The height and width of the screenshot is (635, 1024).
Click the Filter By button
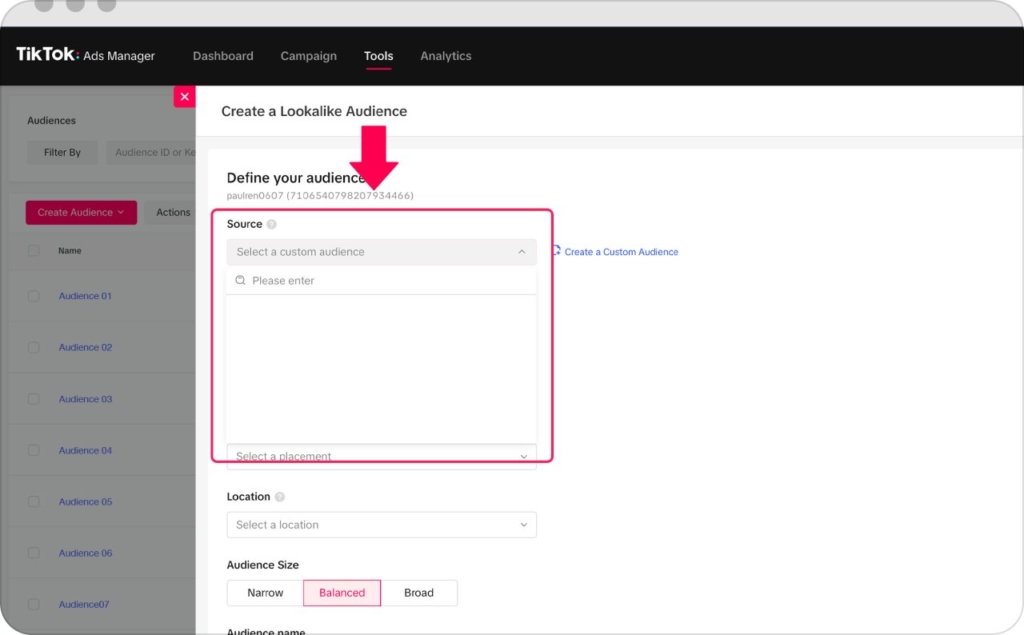click(x=62, y=152)
